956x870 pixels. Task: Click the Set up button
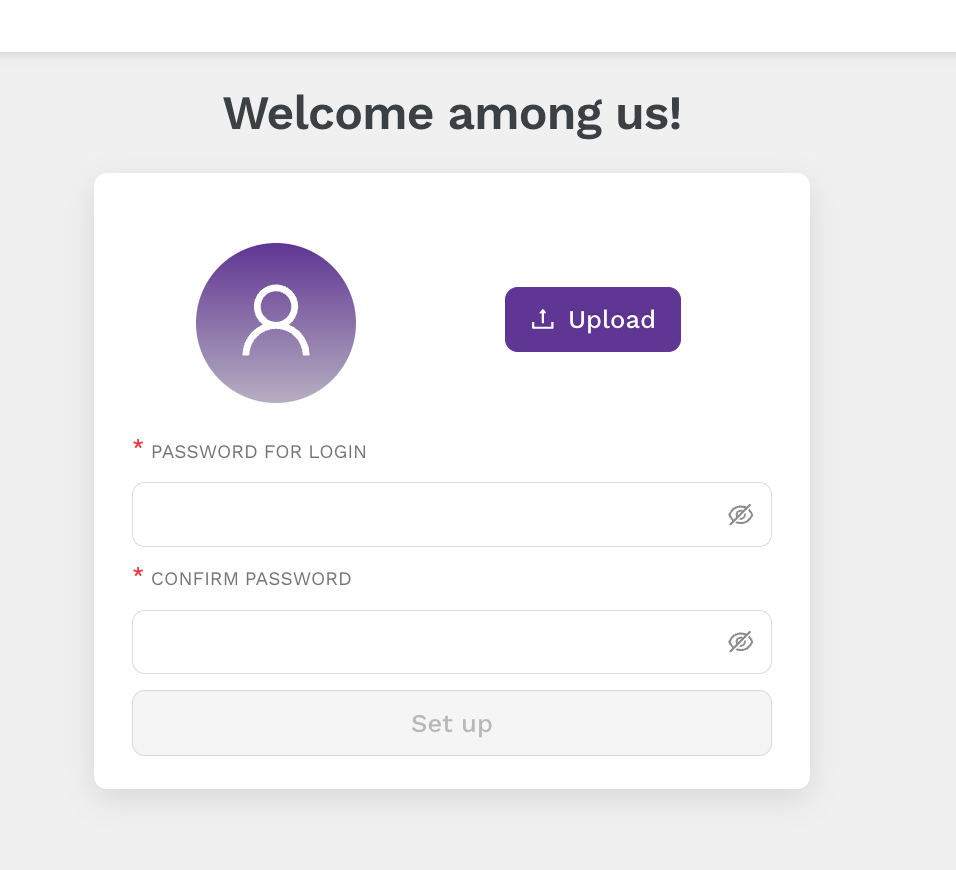(452, 723)
